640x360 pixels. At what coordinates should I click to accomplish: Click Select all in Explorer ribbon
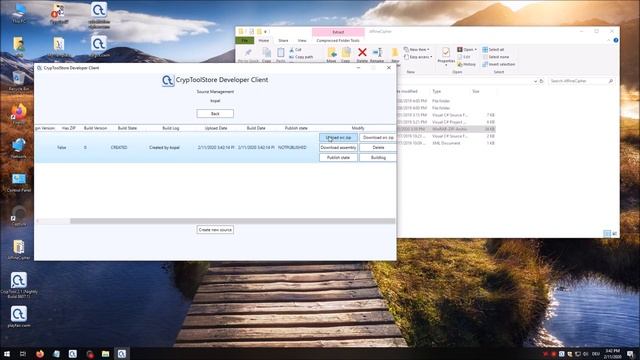493,49
